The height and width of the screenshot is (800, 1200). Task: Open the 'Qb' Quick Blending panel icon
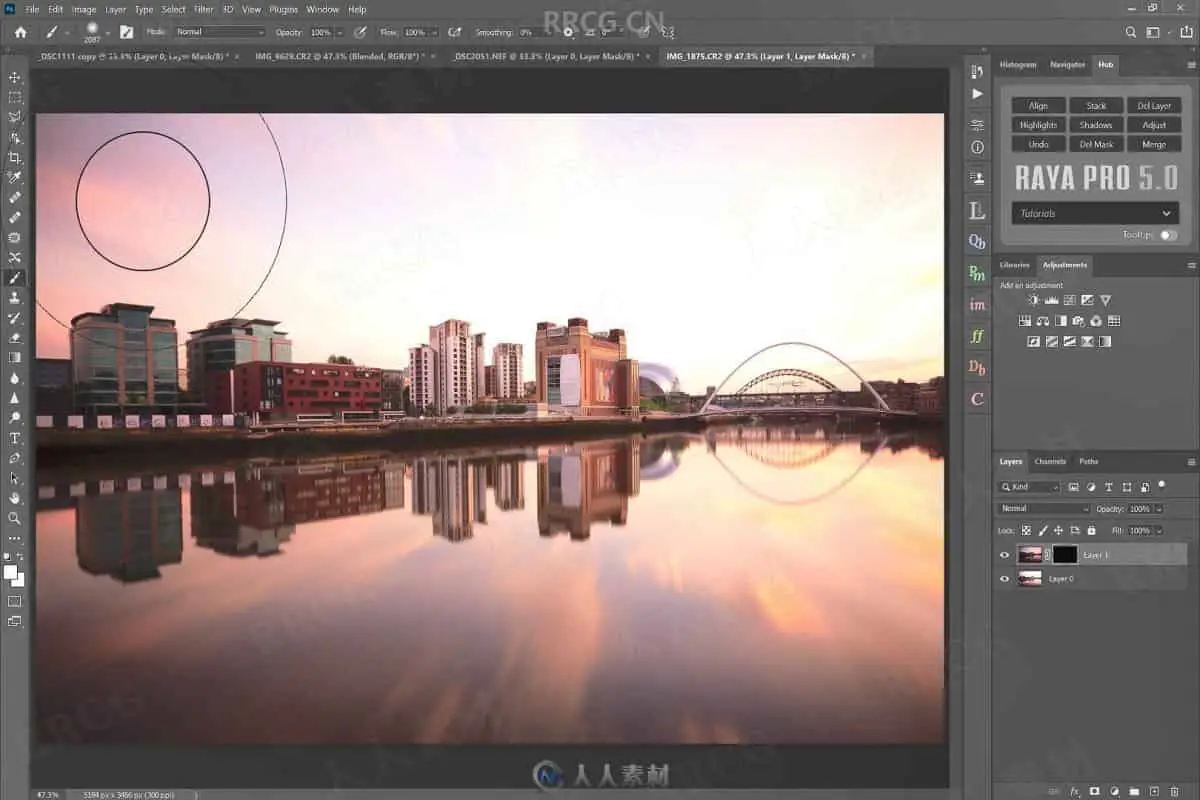tap(977, 242)
